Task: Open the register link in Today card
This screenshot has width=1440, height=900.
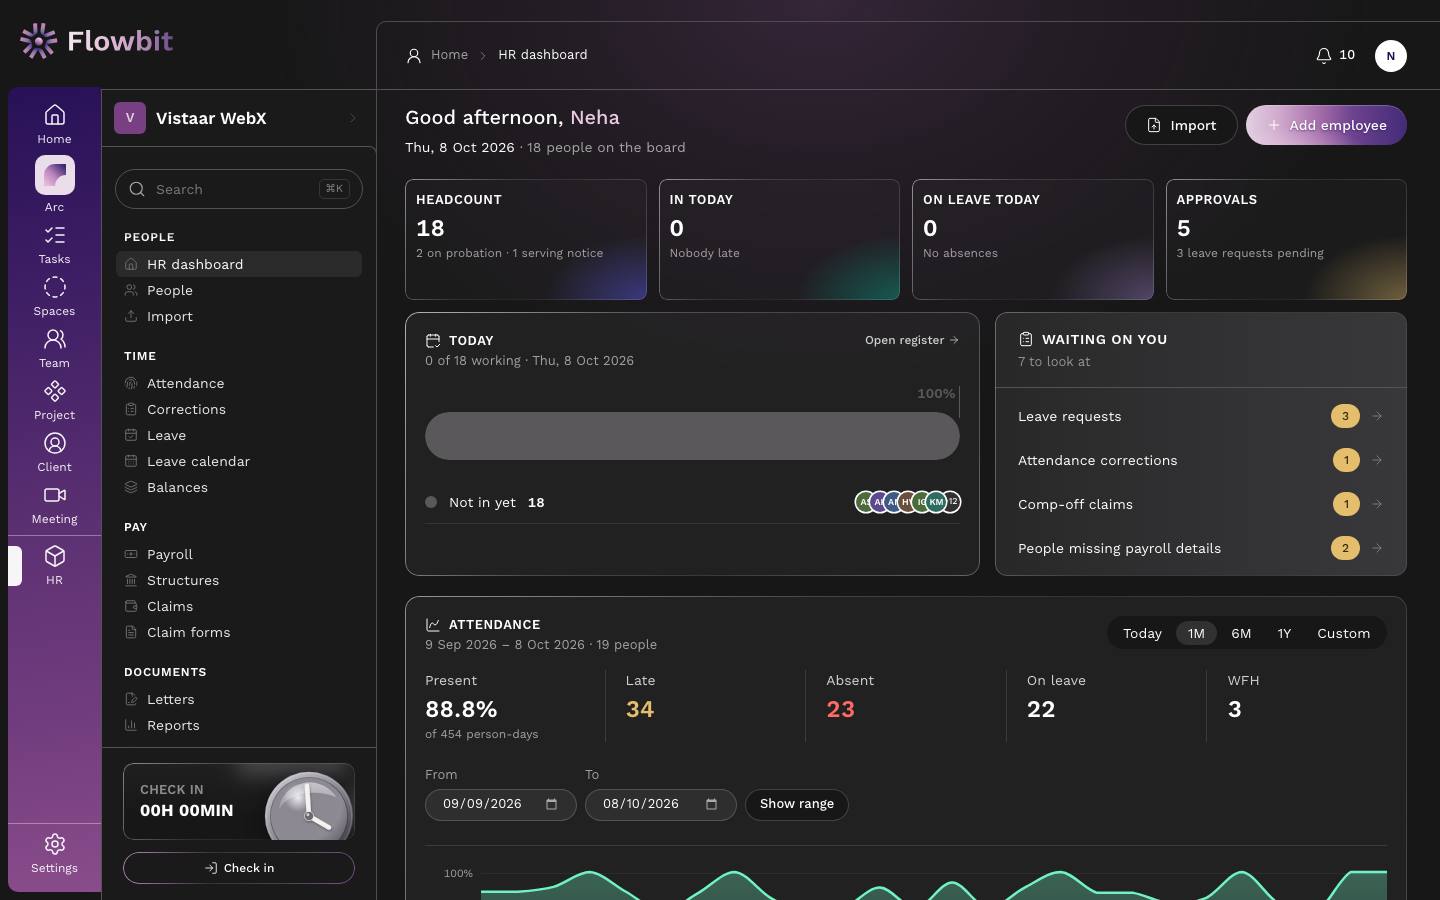Action: point(912,340)
